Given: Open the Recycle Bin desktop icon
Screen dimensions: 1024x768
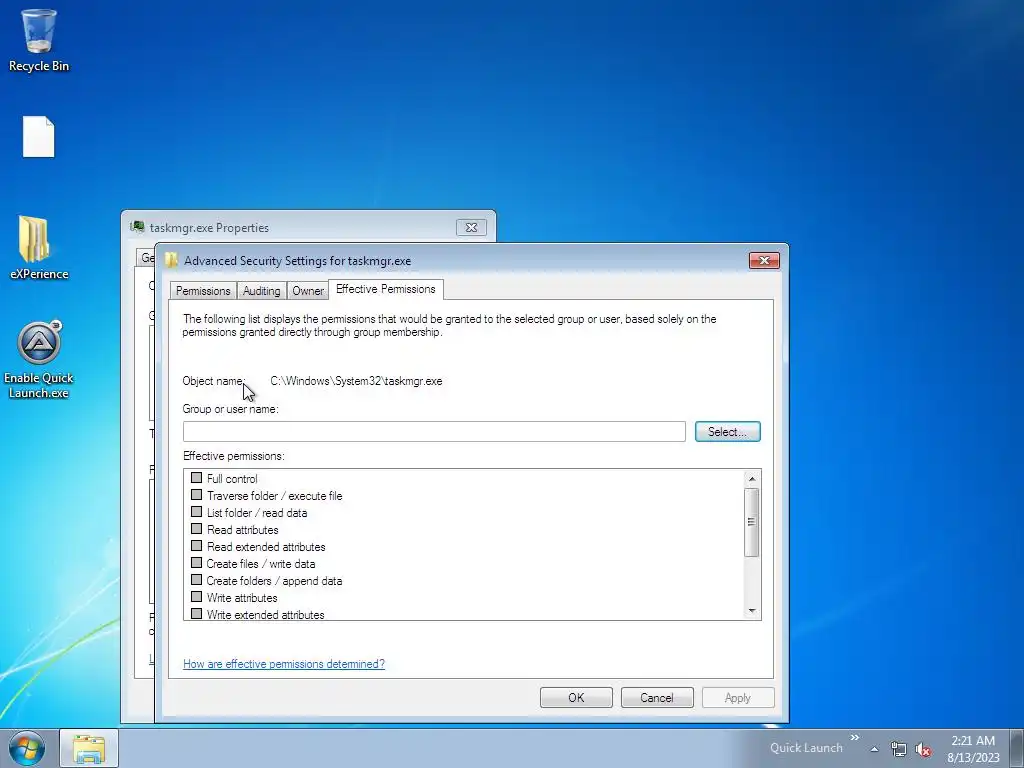Looking at the screenshot, I should click(x=39, y=40).
